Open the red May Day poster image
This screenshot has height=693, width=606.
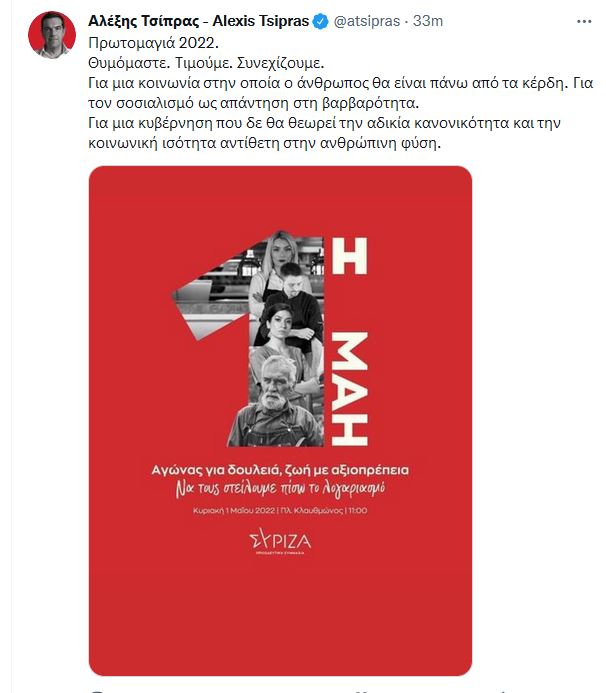coord(280,420)
